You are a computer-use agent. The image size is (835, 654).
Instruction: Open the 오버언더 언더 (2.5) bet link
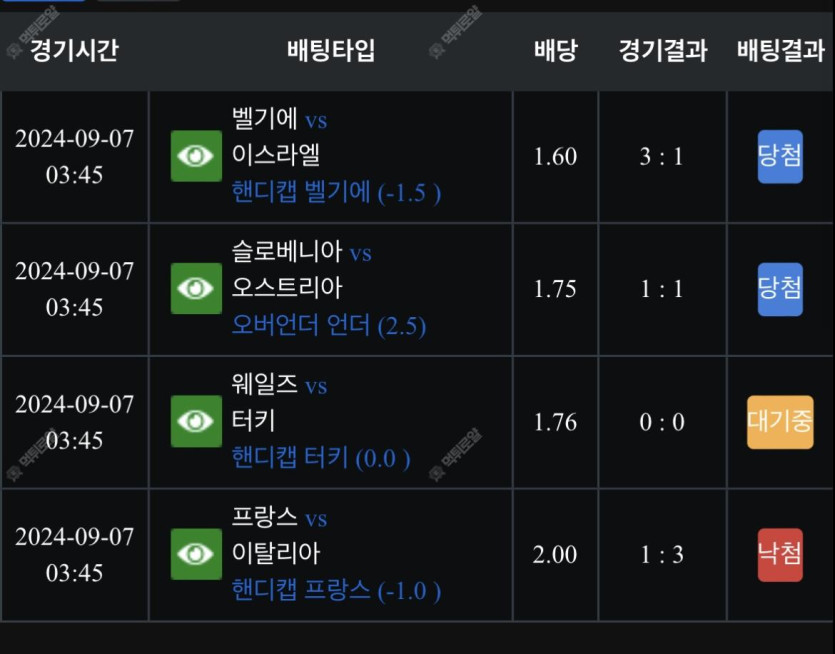click(x=328, y=325)
